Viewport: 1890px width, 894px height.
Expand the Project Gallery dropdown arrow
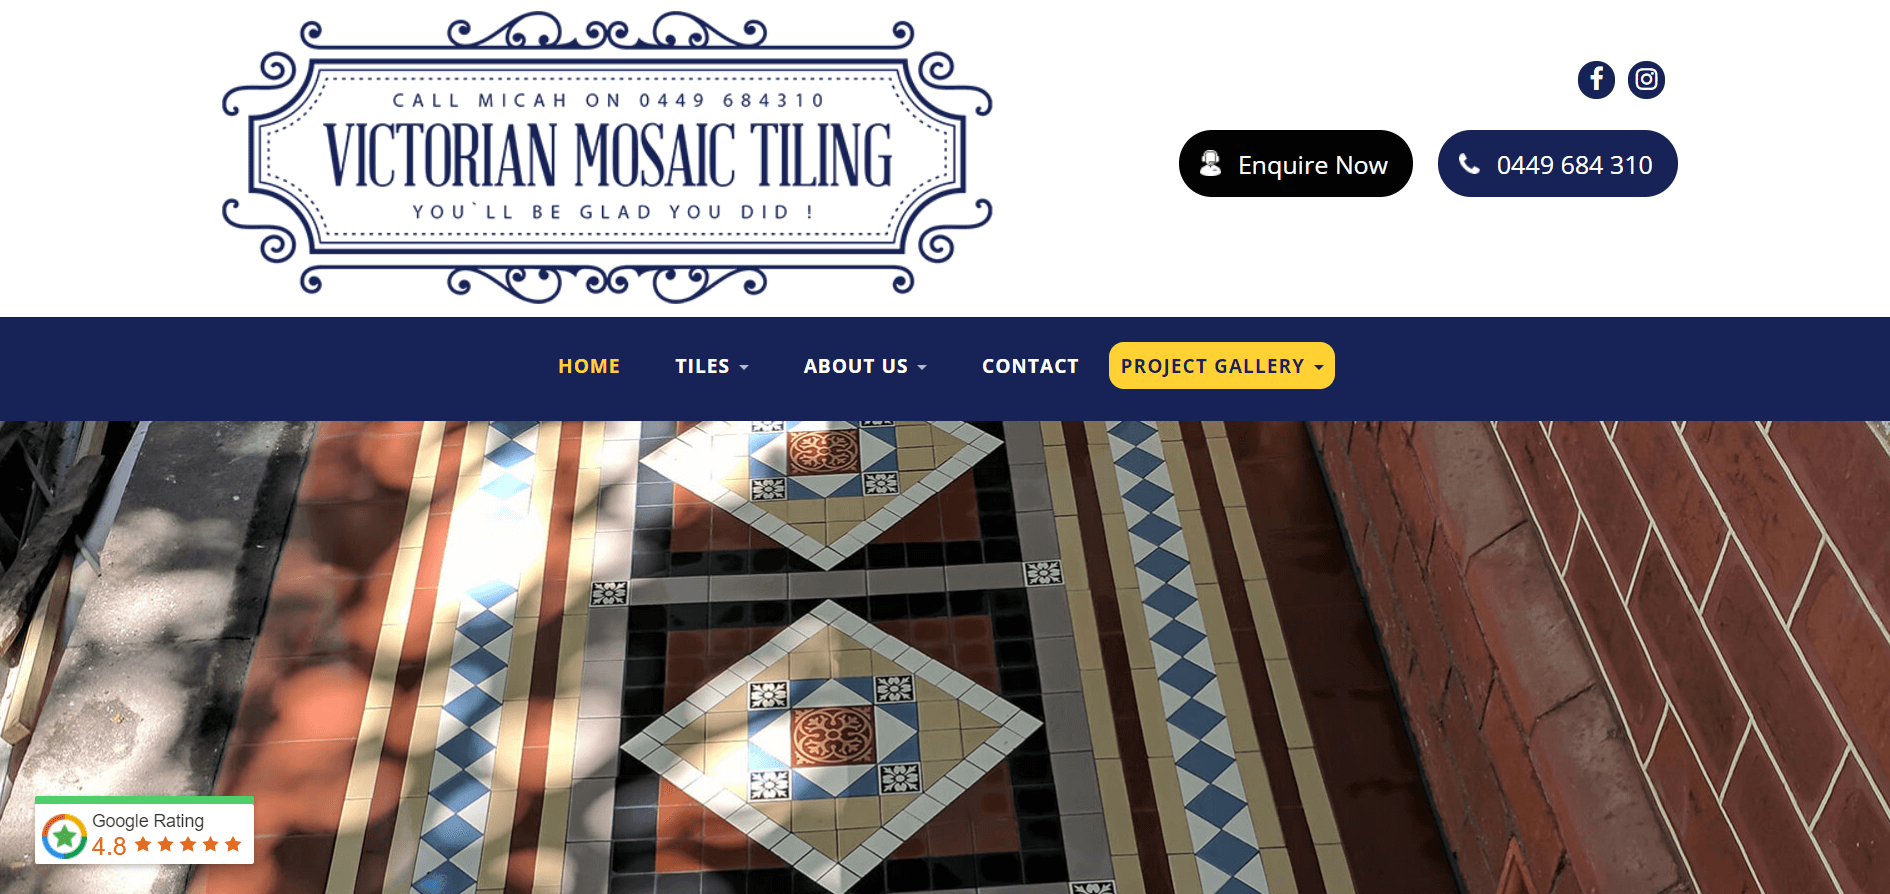tap(1318, 368)
